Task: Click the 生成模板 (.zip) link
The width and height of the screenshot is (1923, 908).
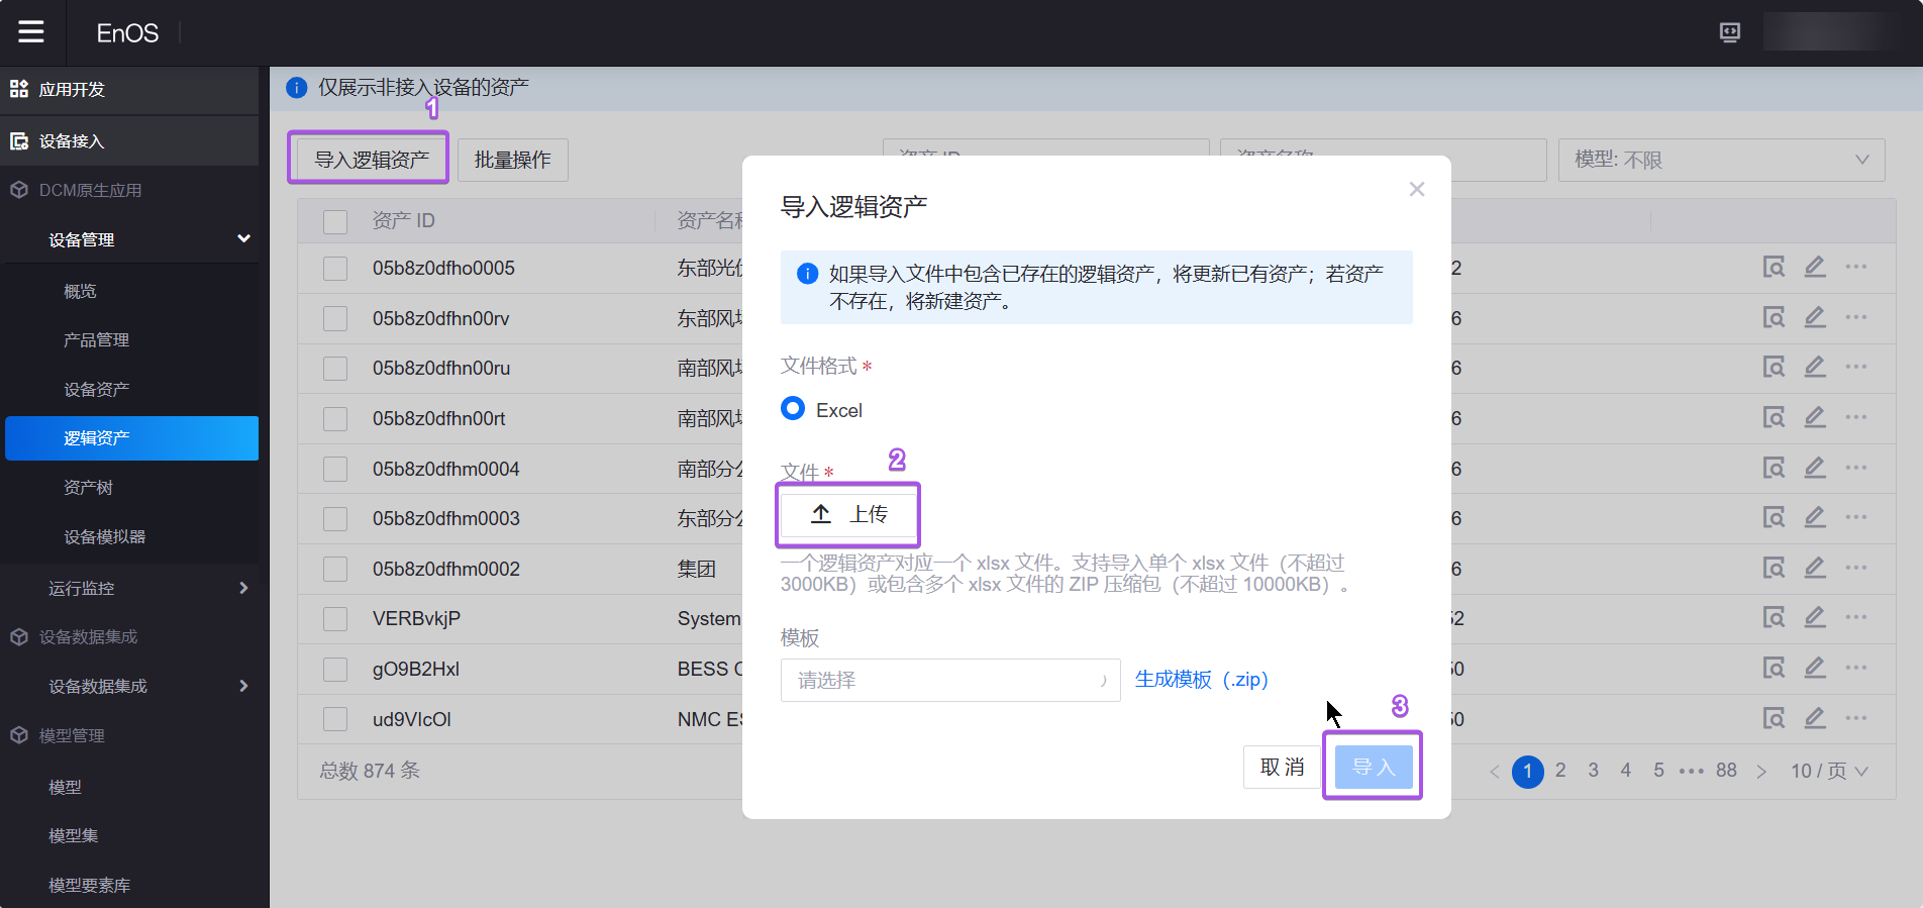Action: pyautogui.click(x=1201, y=680)
